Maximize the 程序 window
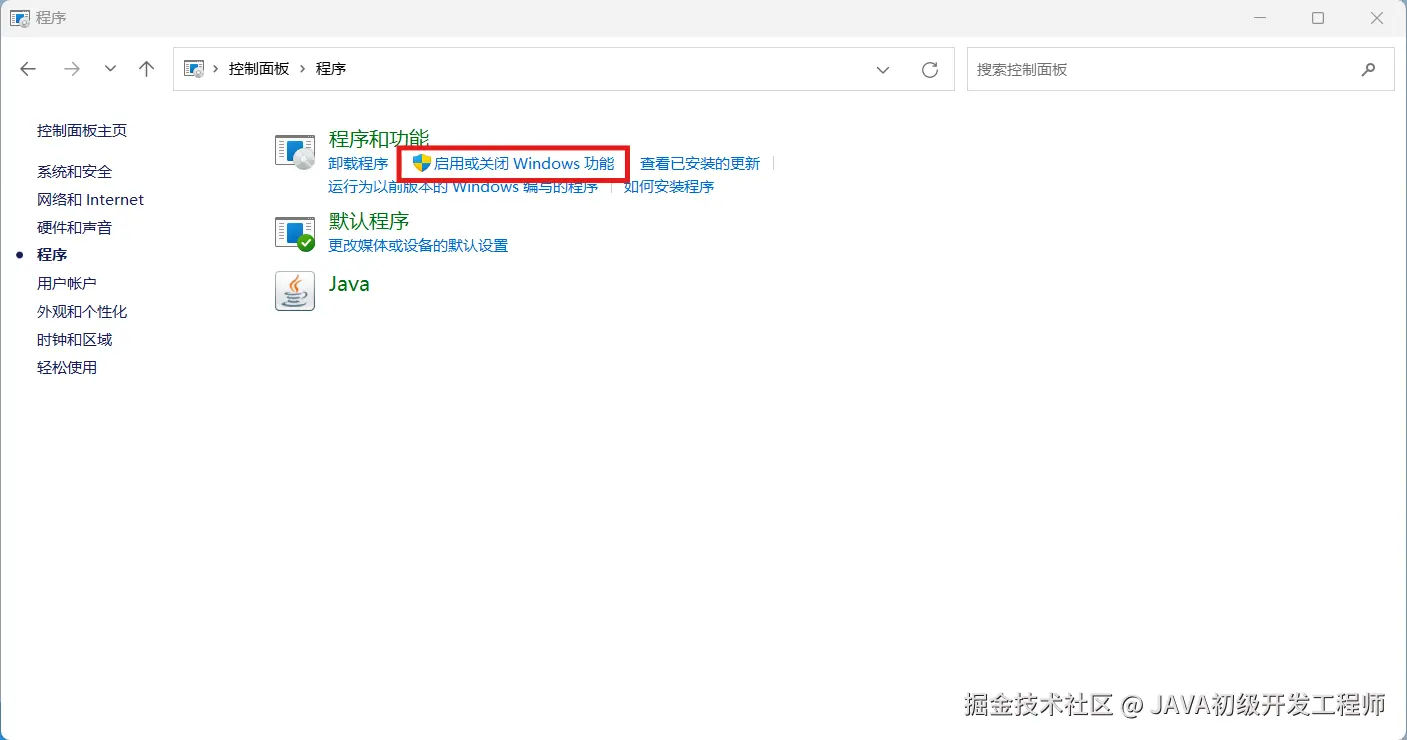The image size is (1407, 740). click(x=1318, y=18)
